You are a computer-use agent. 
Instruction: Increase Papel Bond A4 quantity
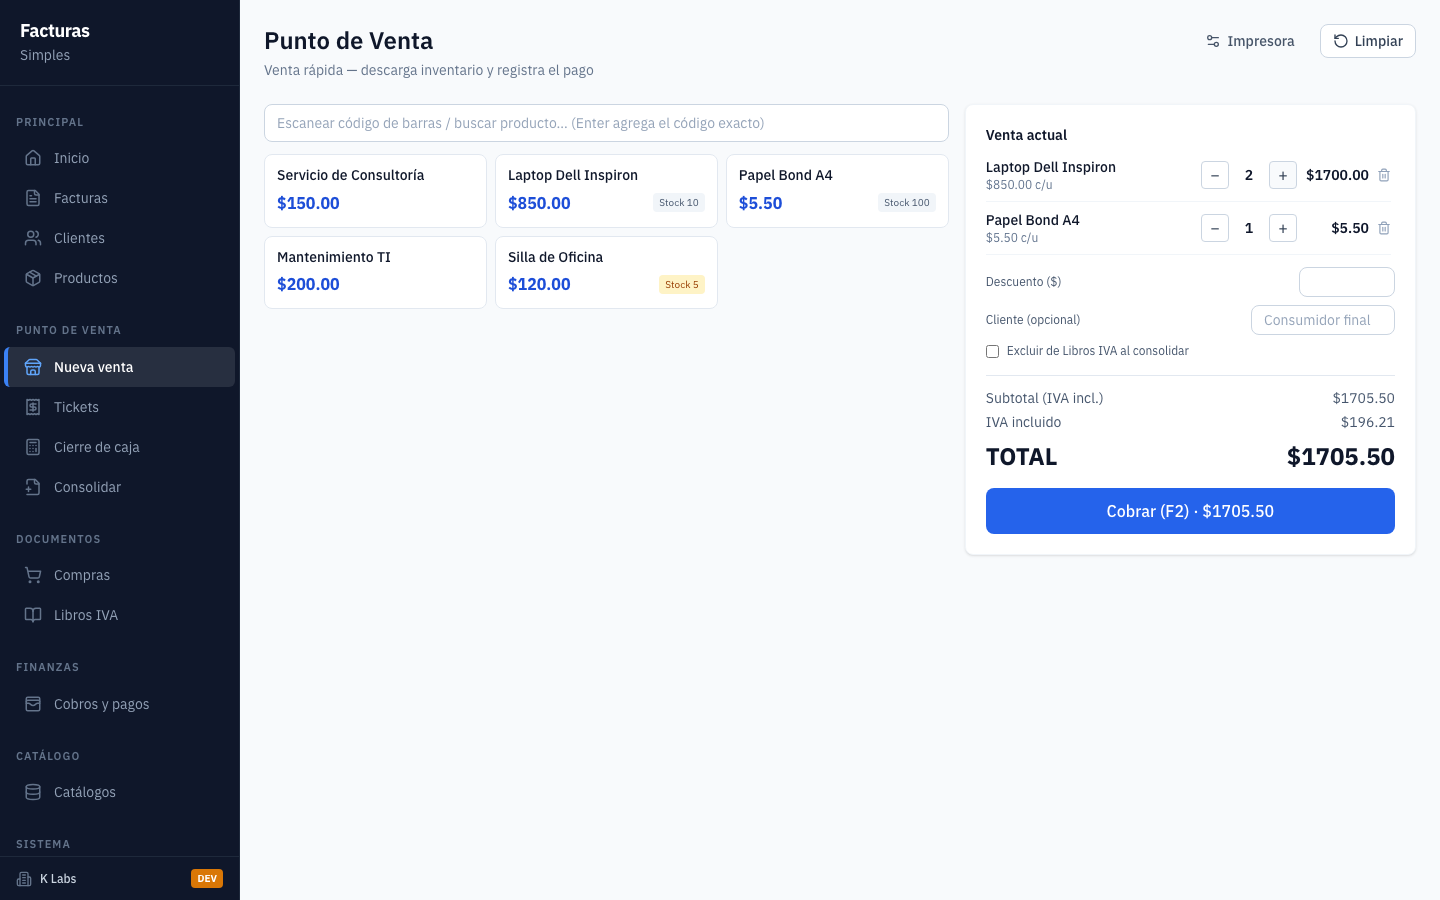(x=1283, y=228)
